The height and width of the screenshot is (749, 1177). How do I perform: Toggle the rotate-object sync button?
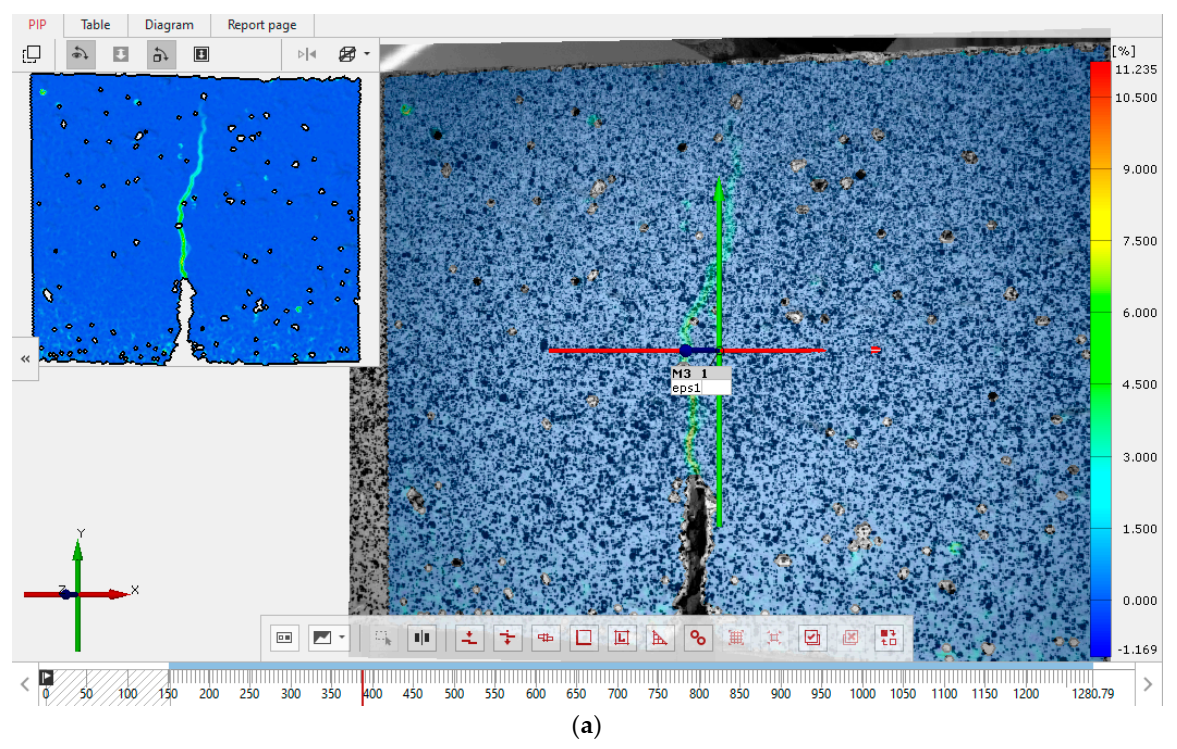click(162, 54)
